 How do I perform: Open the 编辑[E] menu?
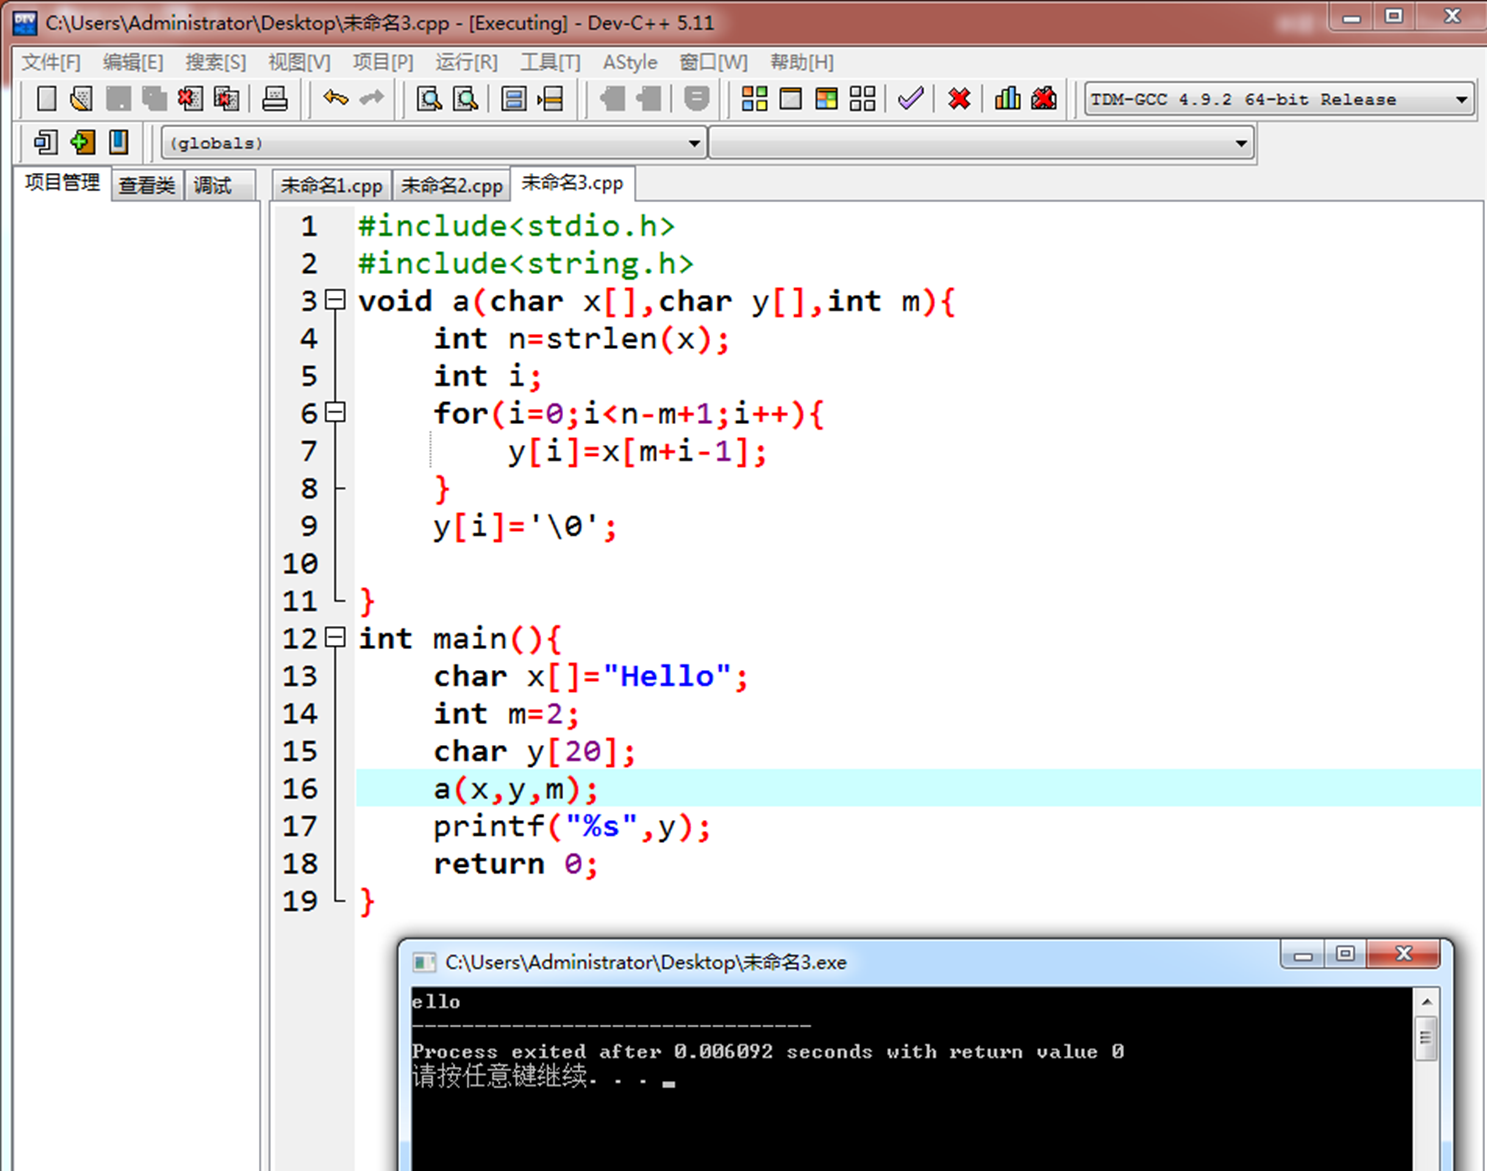(133, 62)
